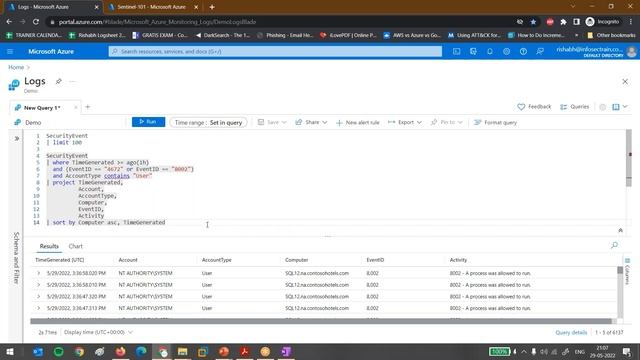Viewport: 640px width, 360px height.
Task: Open the Other bookmarks folder
Action: pos(611,35)
